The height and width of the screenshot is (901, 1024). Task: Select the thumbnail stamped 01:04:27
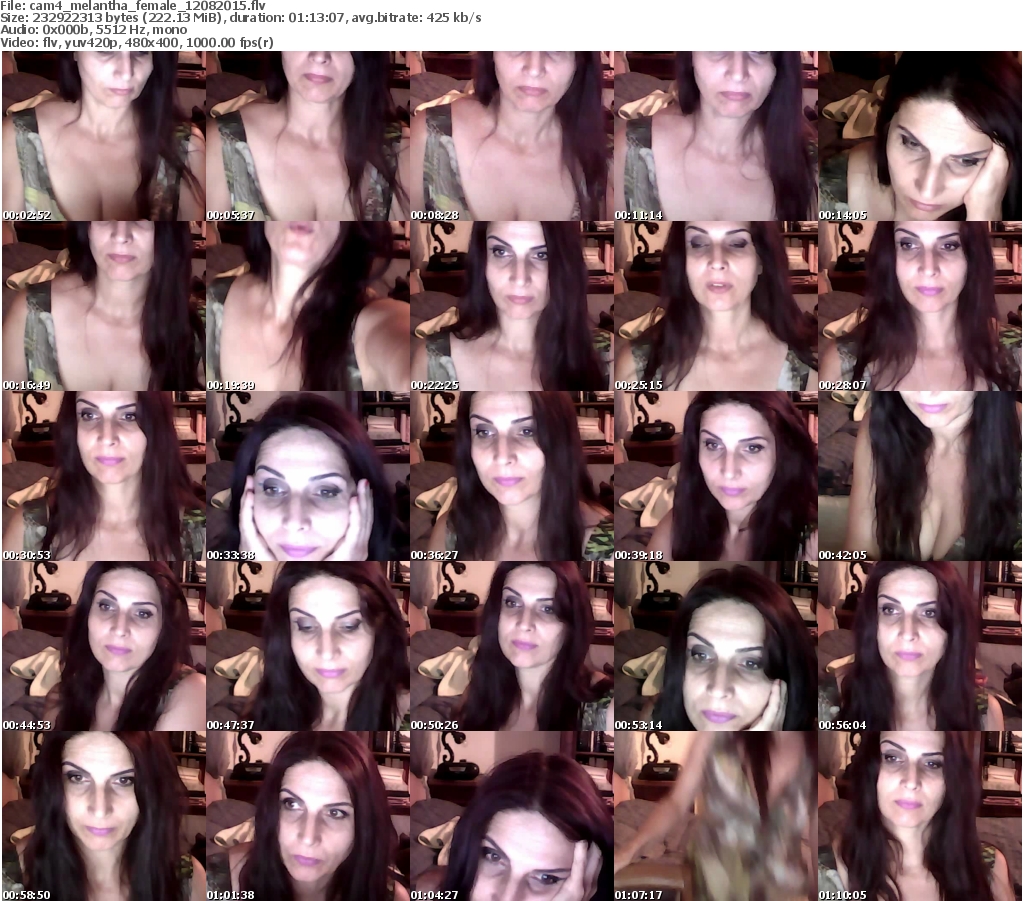[x=511, y=816]
